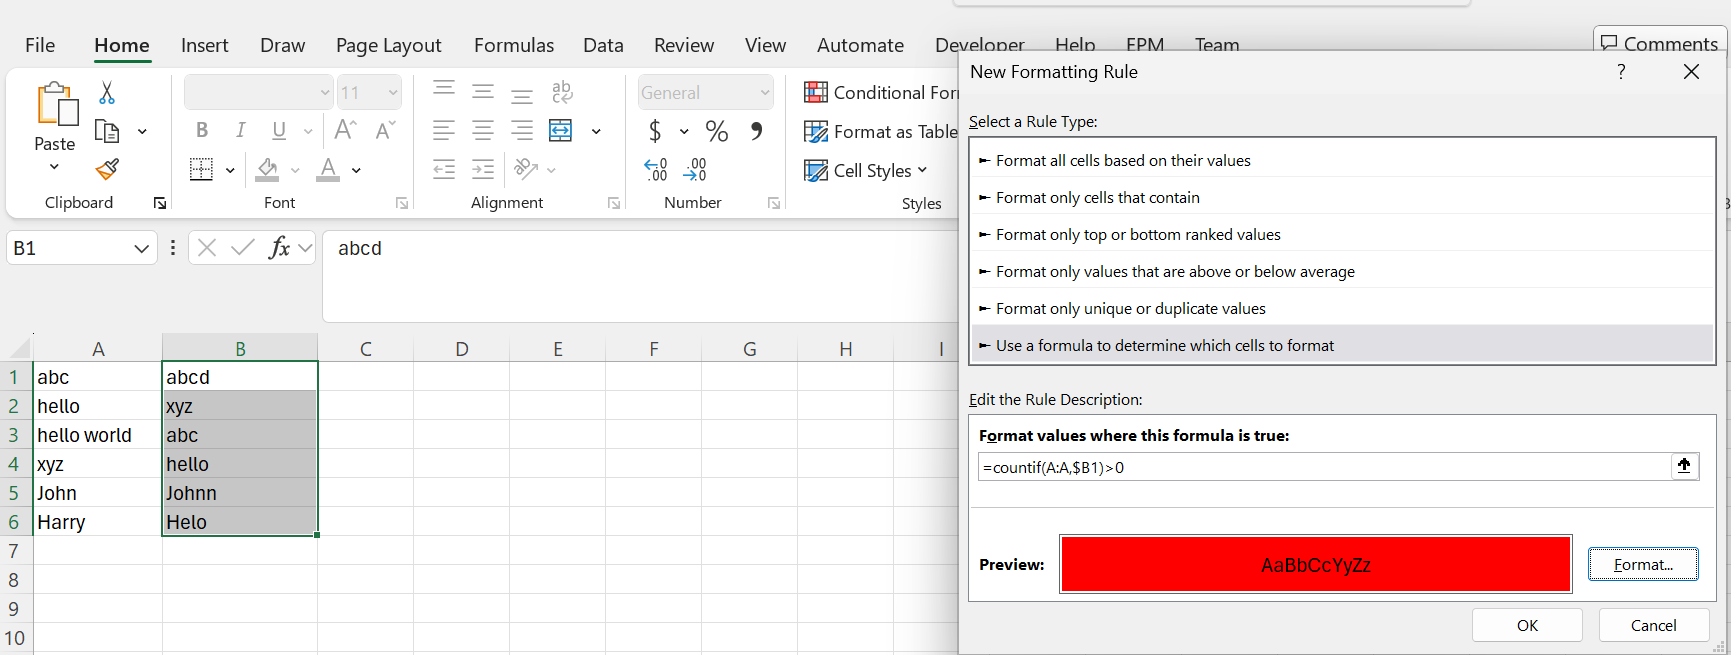Align text right icon

pyautogui.click(x=522, y=130)
